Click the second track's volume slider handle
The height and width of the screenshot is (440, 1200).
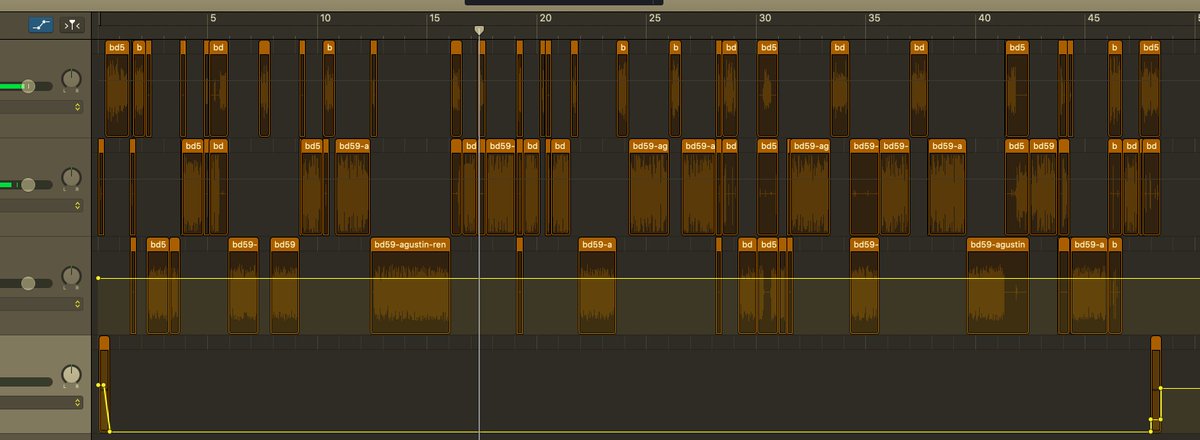click(x=28, y=185)
